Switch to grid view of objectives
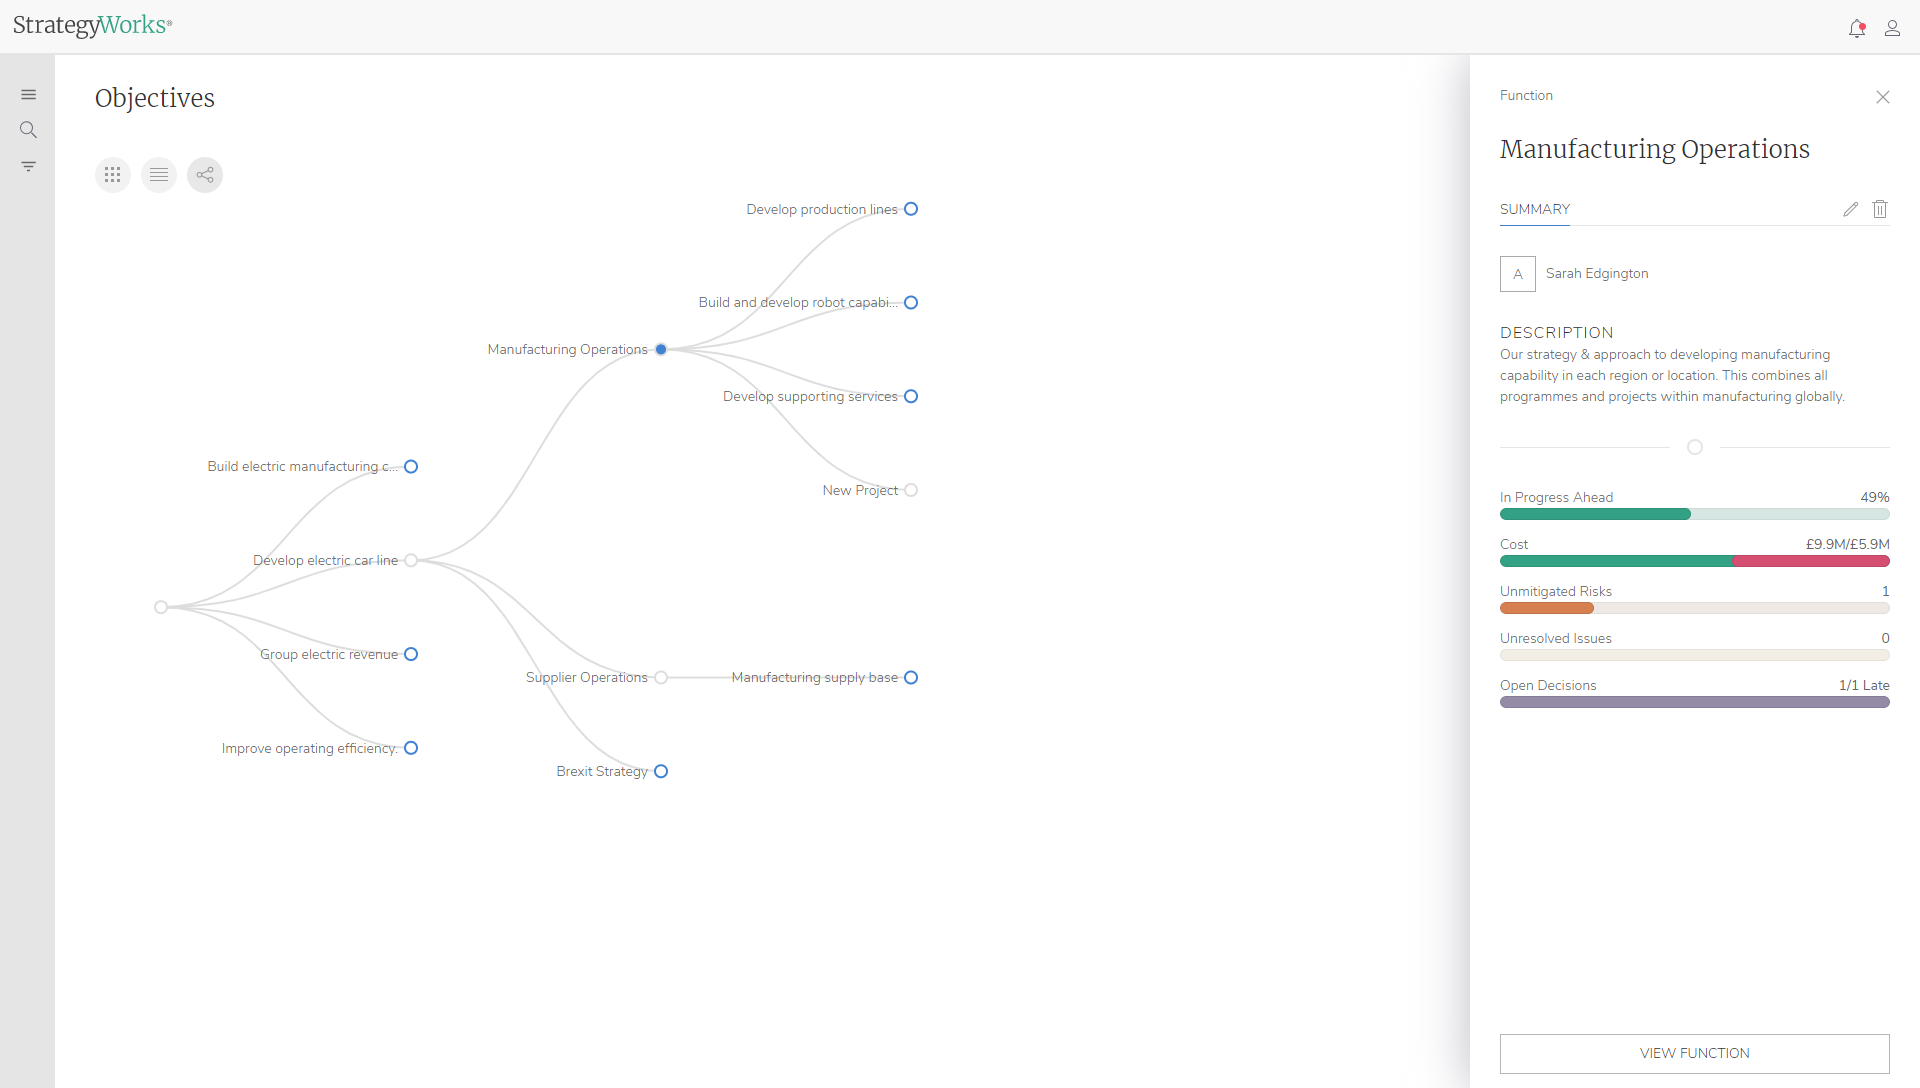1920x1088 pixels. click(x=113, y=175)
